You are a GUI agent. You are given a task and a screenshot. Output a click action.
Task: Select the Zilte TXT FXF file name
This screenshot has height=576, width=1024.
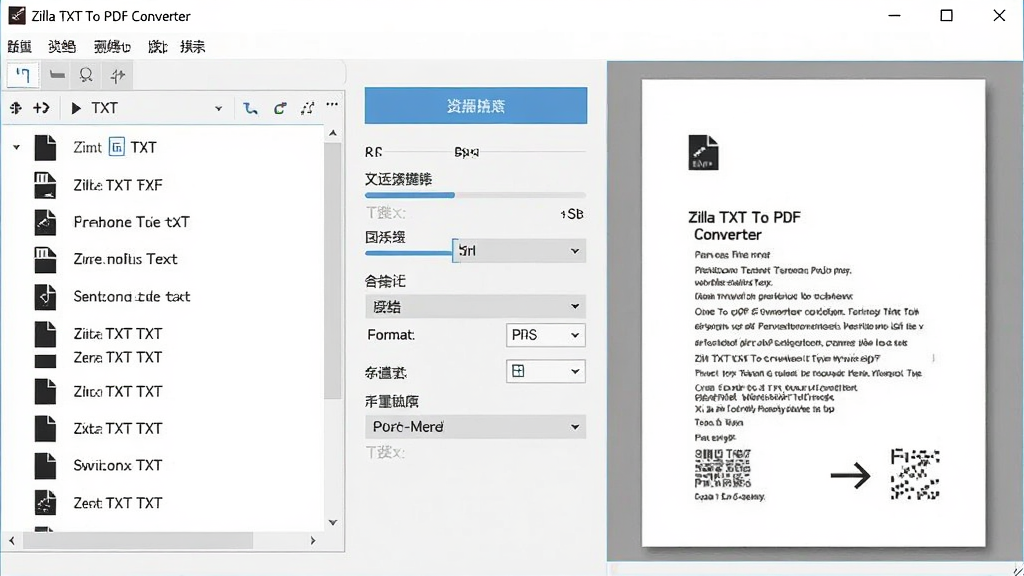[x=118, y=185]
